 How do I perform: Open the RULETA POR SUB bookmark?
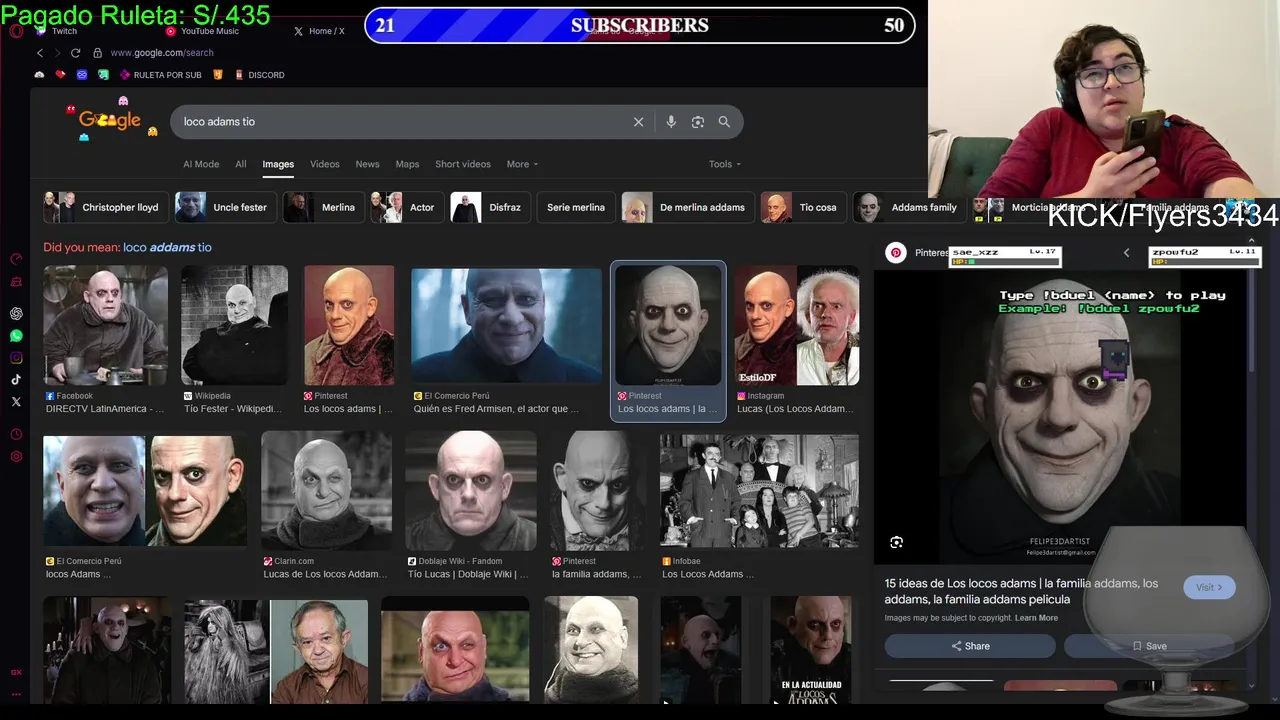pyautogui.click(x=160, y=75)
